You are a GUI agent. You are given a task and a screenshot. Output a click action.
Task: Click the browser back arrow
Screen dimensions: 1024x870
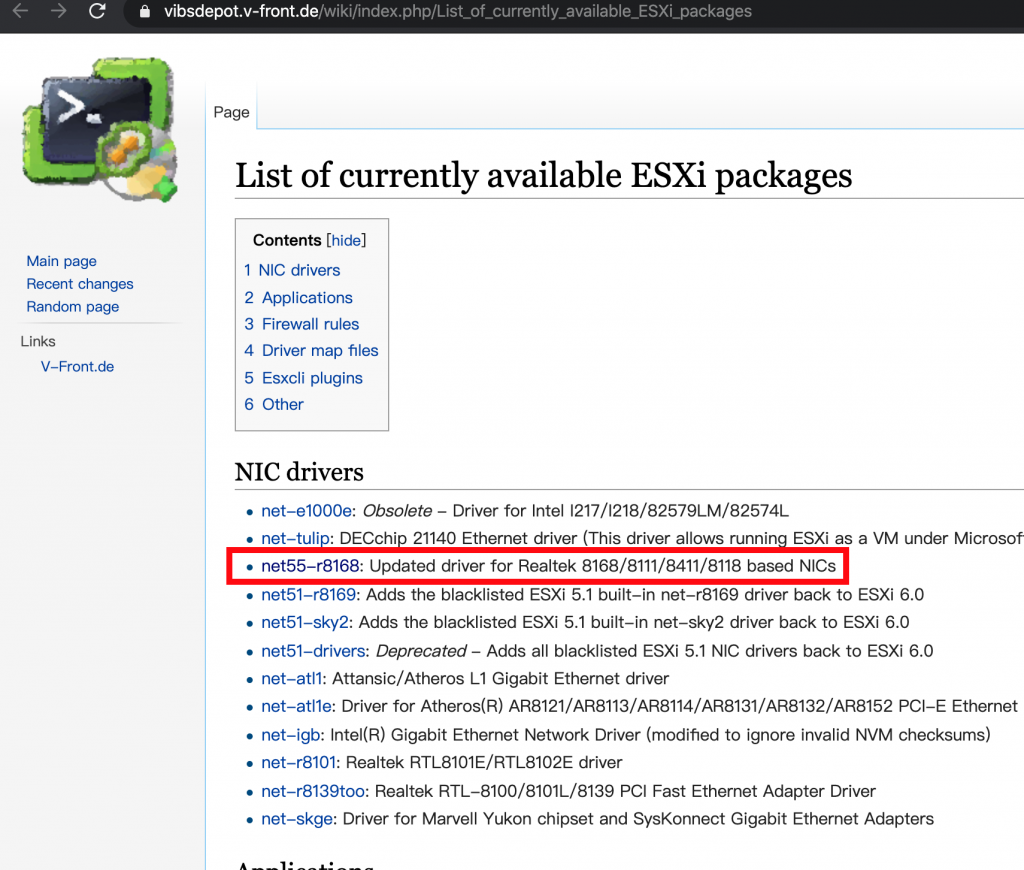[x=22, y=12]
